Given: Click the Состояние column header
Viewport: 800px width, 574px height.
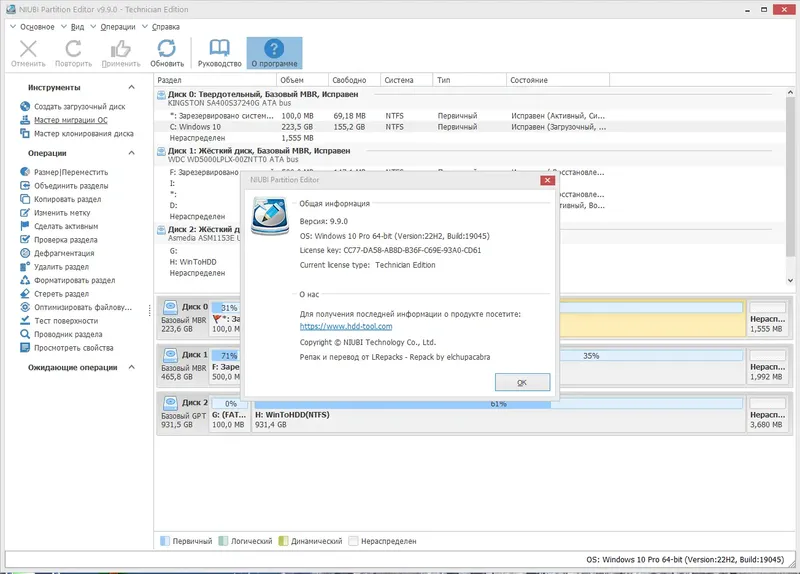Looking at the screenshot, I should [558, 80].
